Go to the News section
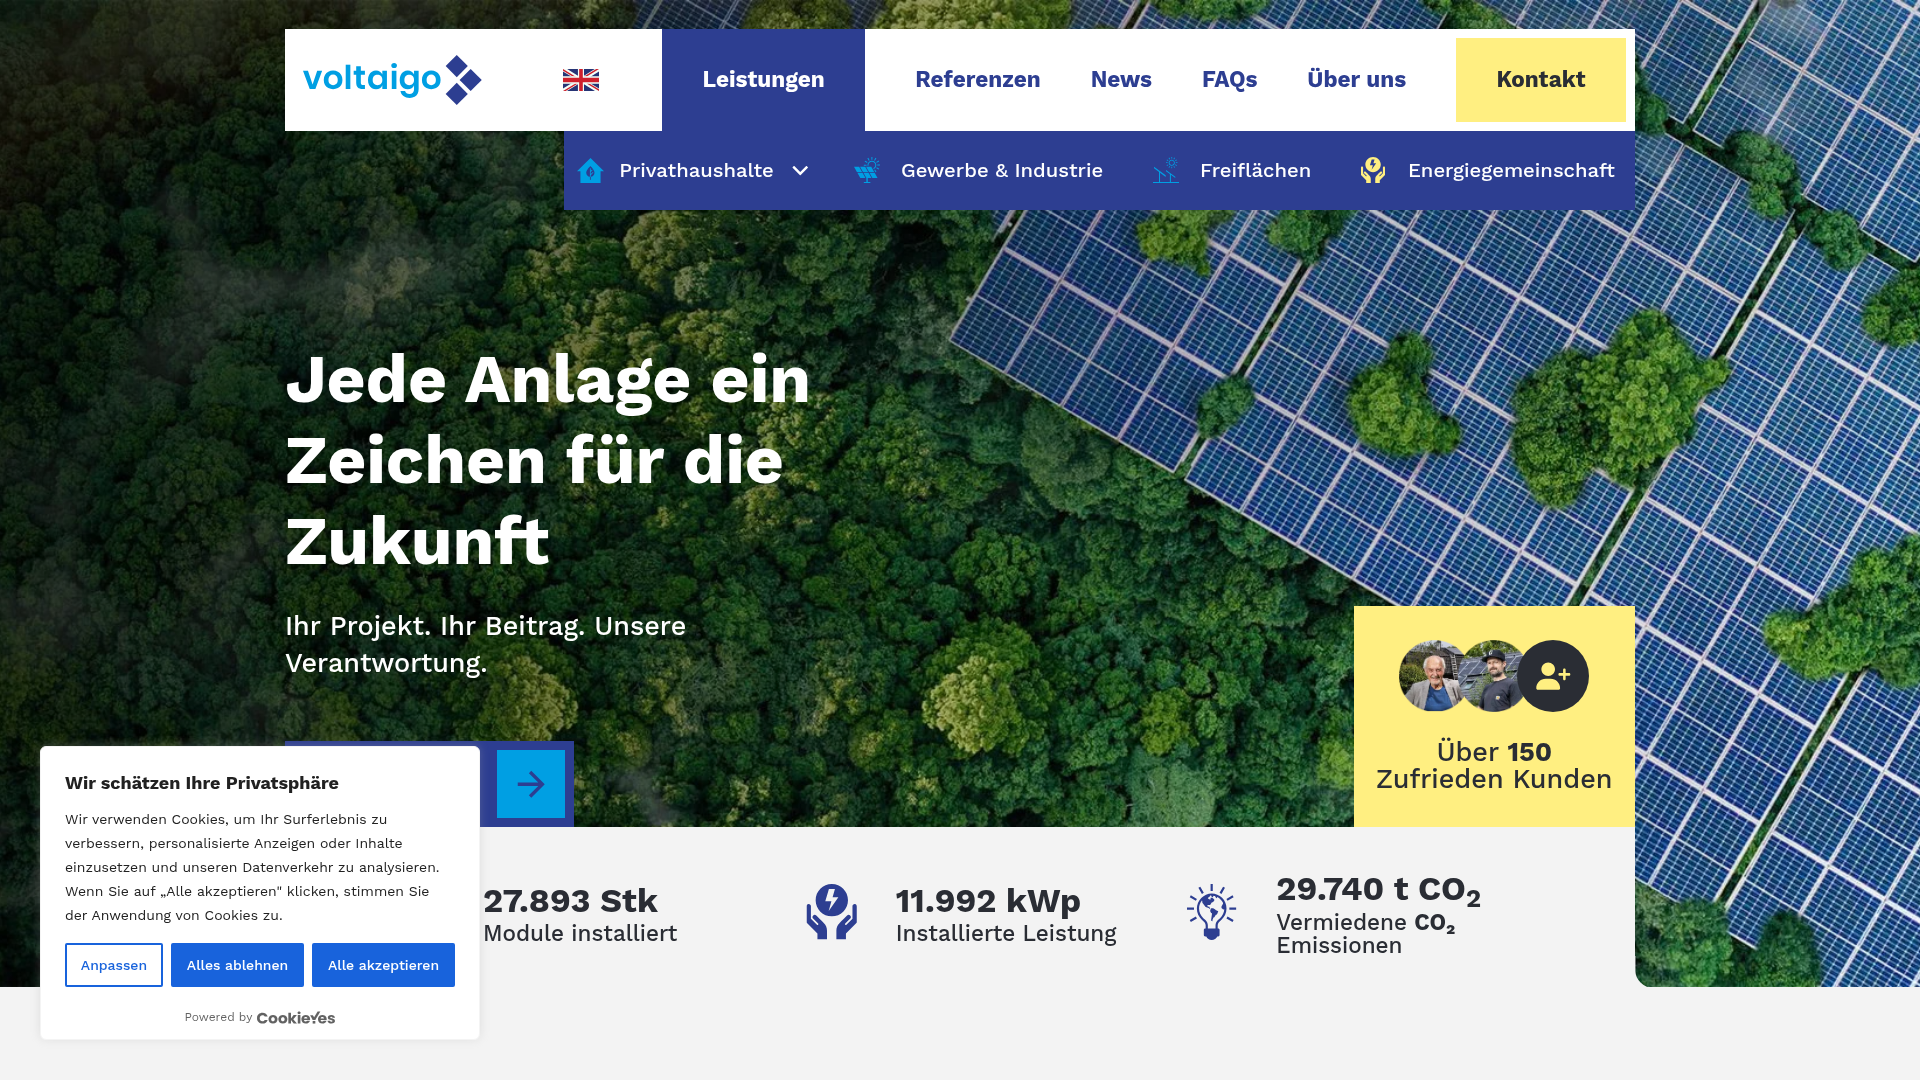Screen dimensions: 1920x1080 1121,80
